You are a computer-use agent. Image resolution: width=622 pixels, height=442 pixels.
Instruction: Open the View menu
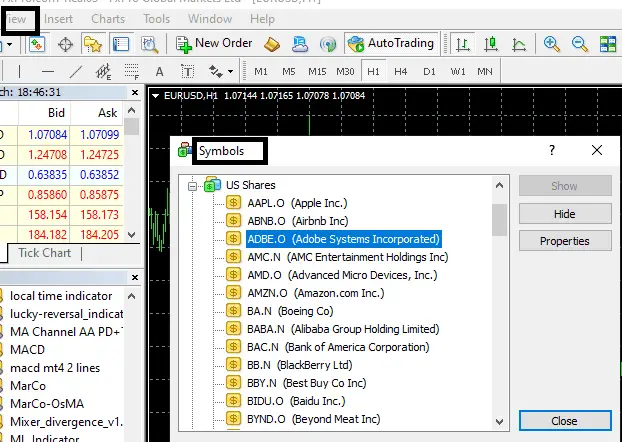(x=16, y=19)
